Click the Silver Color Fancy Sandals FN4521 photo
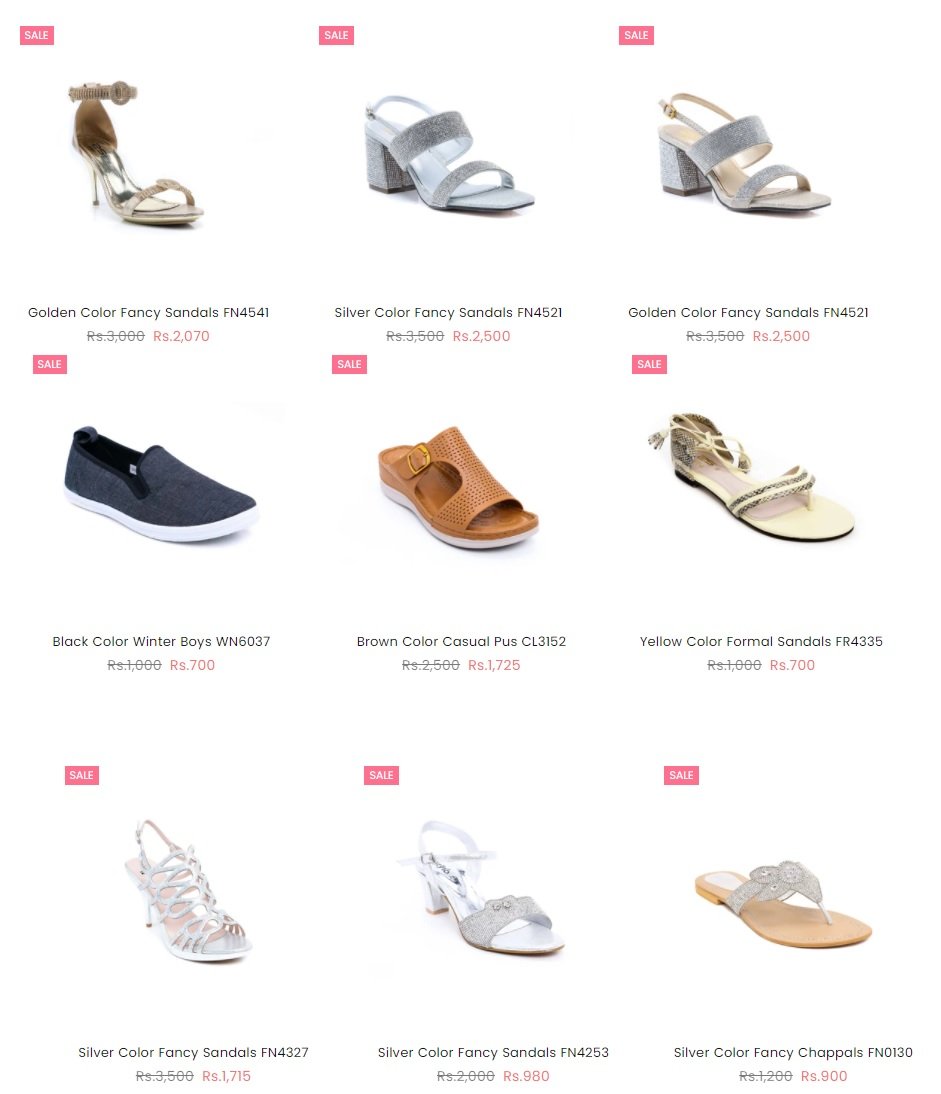Screen dimensions: 941x1094 [449, 152]
